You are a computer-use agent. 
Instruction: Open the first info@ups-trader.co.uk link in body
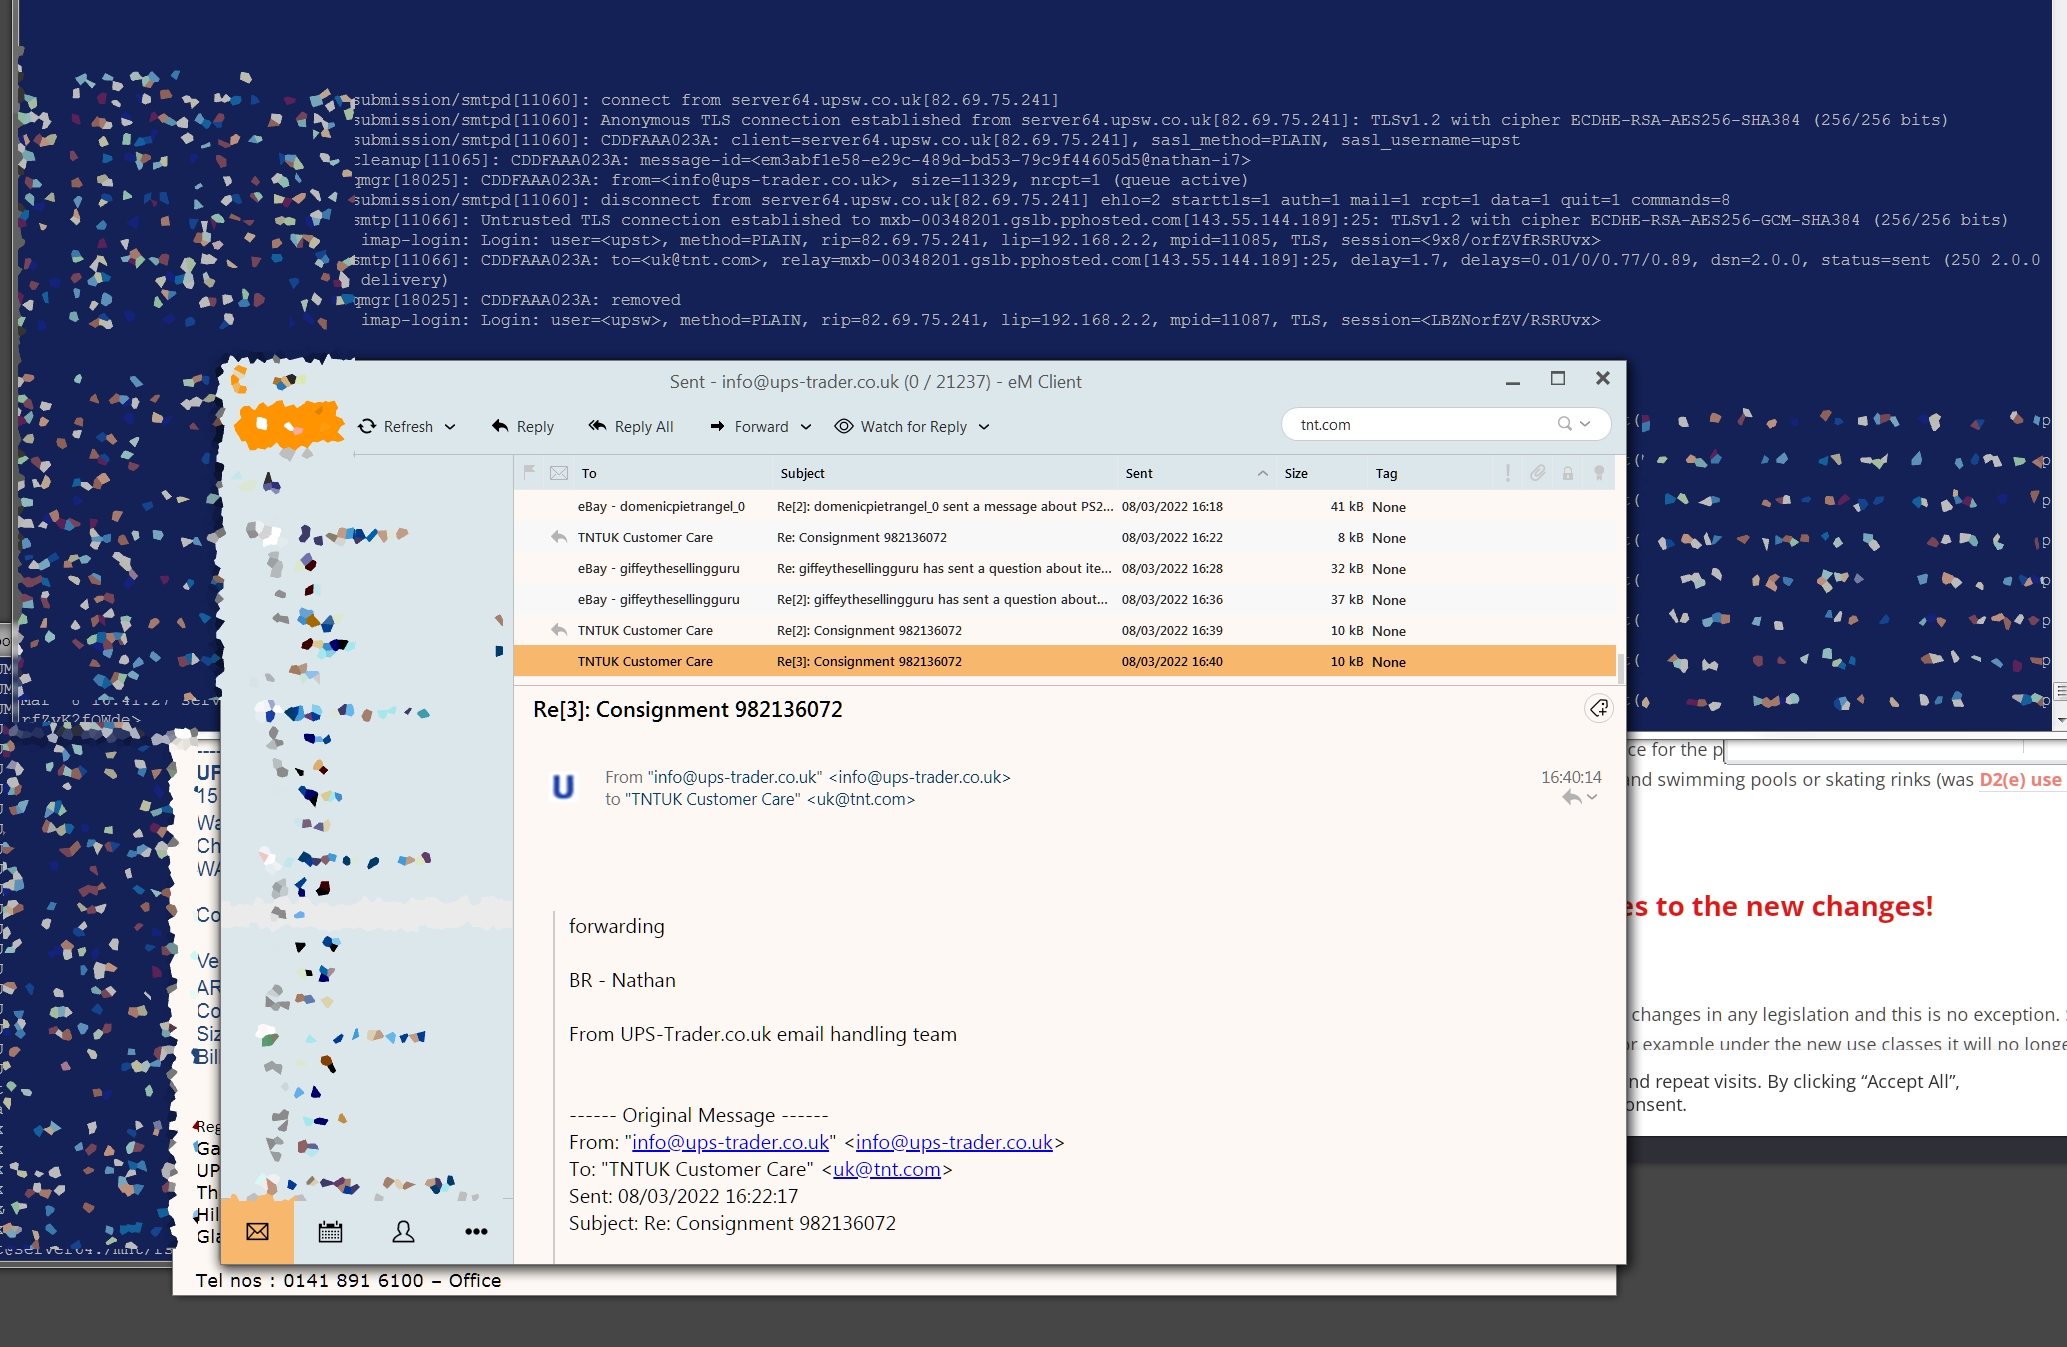(x=731, y=1142)
